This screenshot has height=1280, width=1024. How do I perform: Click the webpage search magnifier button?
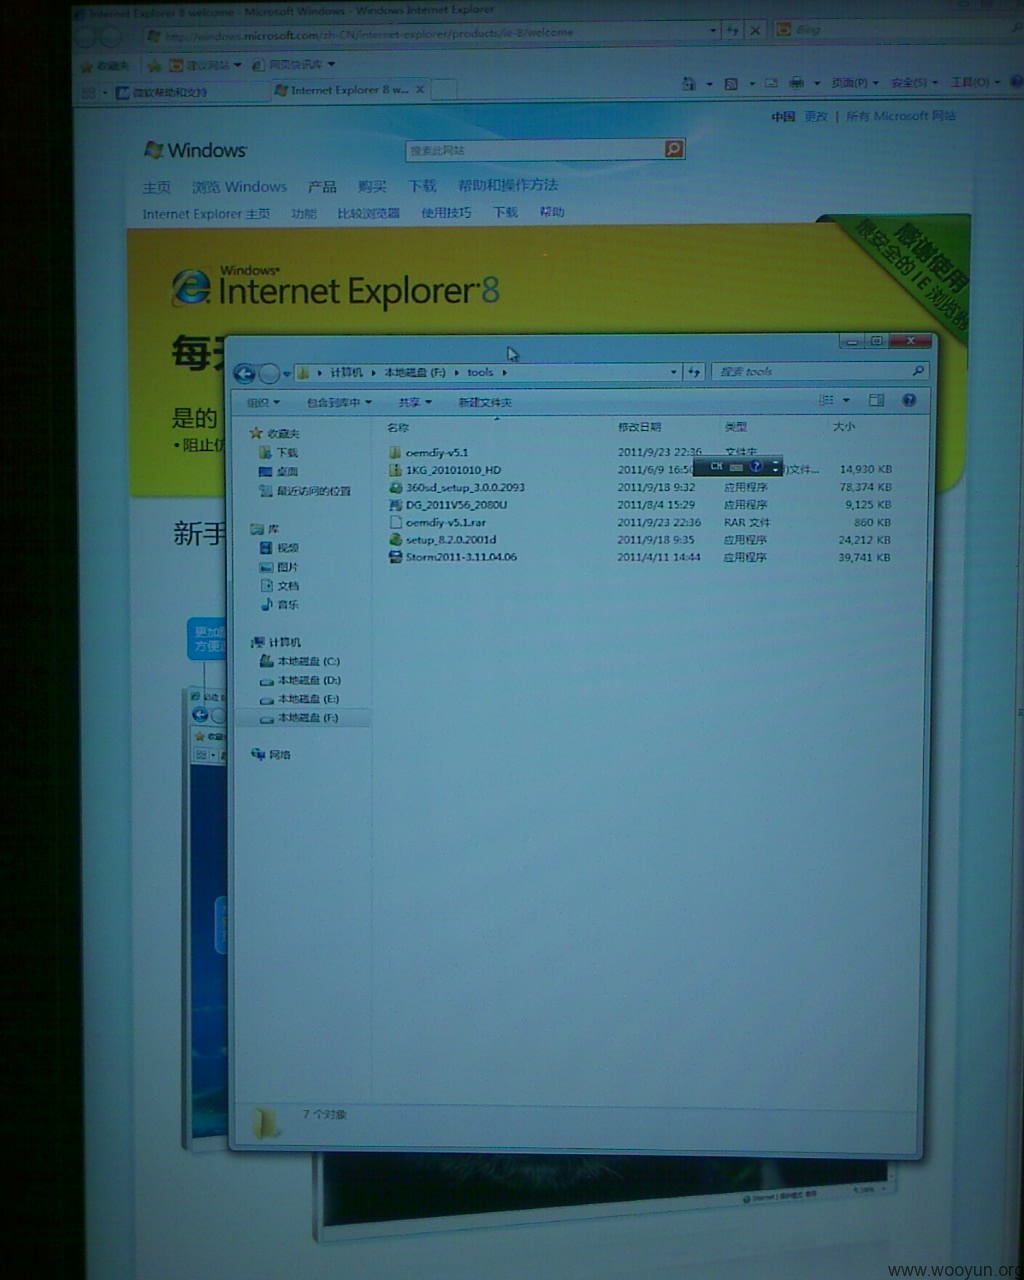674,149
